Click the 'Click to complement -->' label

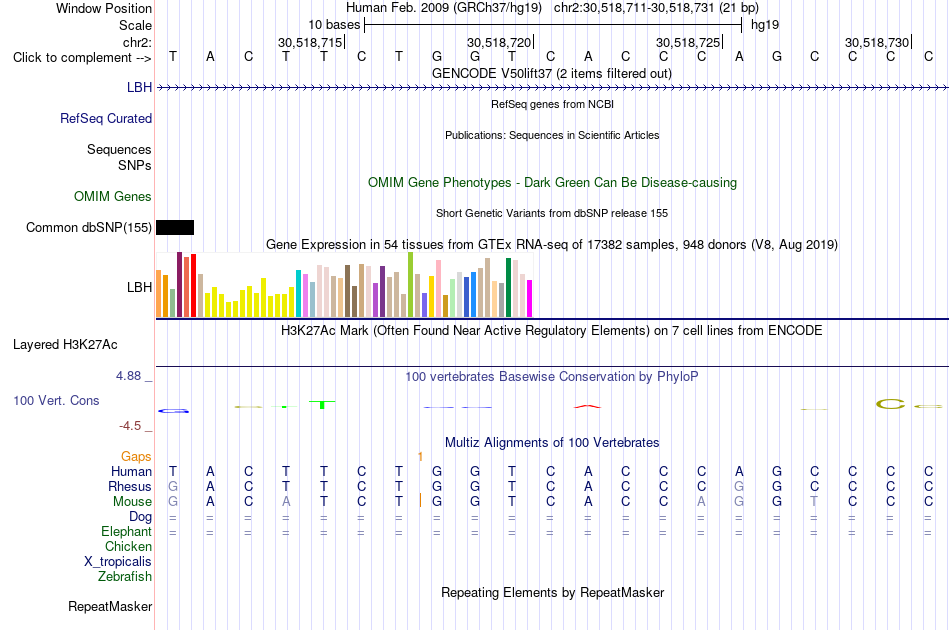pos(82,58)
